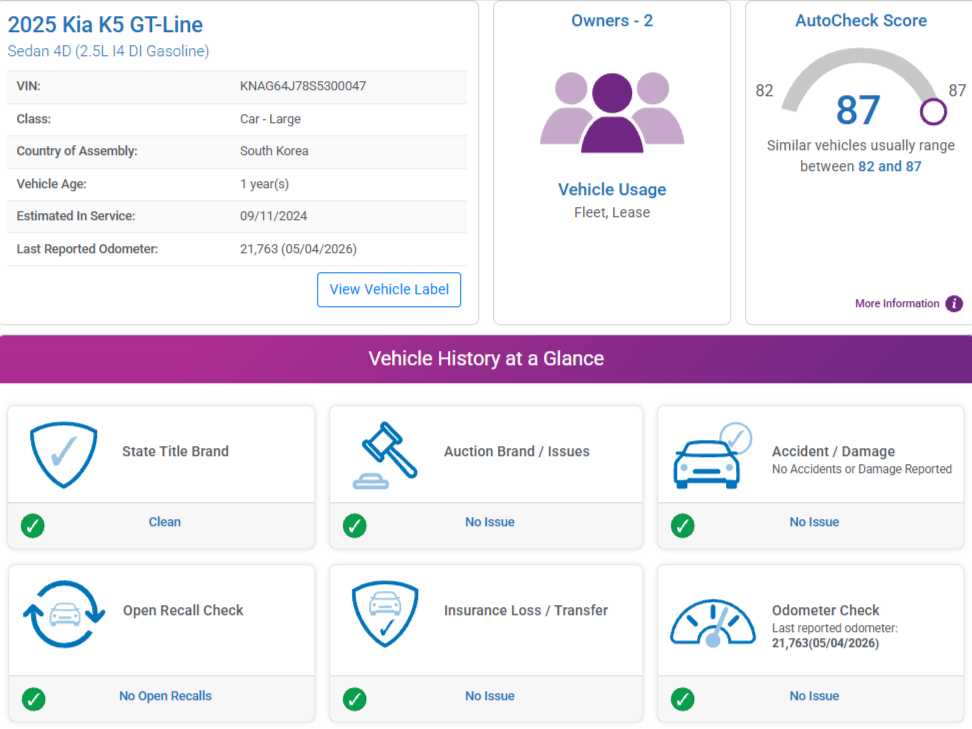Click the Country of Assembly label

click(77, 151)
